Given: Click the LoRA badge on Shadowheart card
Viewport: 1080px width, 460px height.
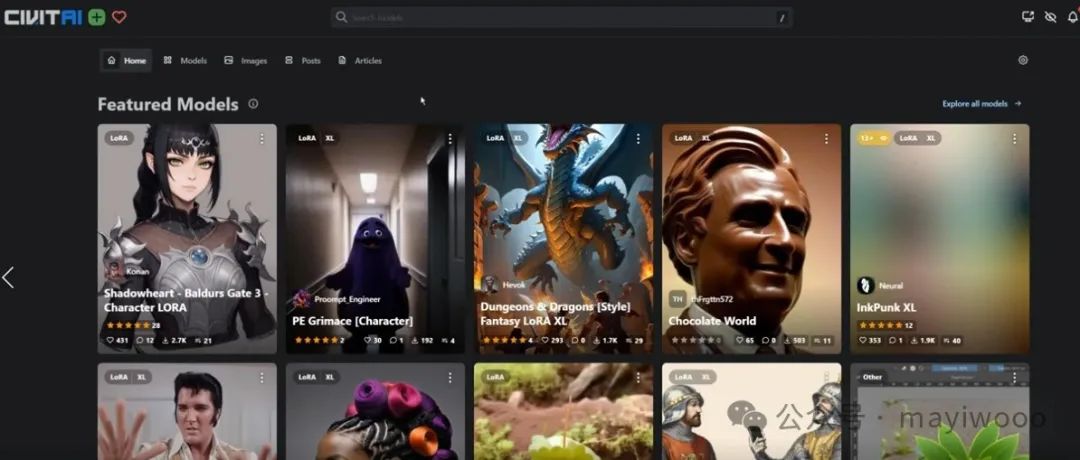Looking at the screenshot, I should click(x=119, y=138).
